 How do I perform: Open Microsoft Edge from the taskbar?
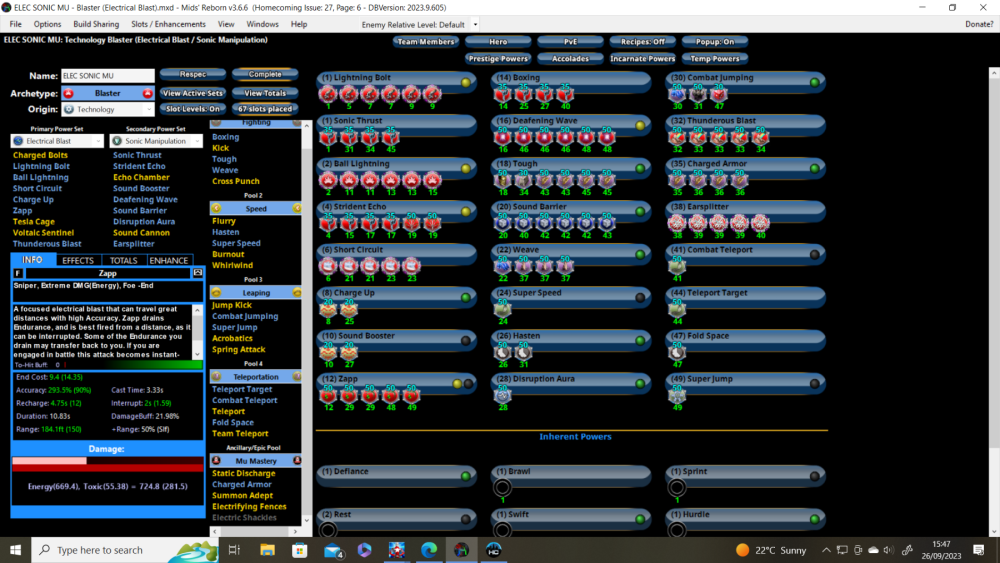(x=428, y=550)
